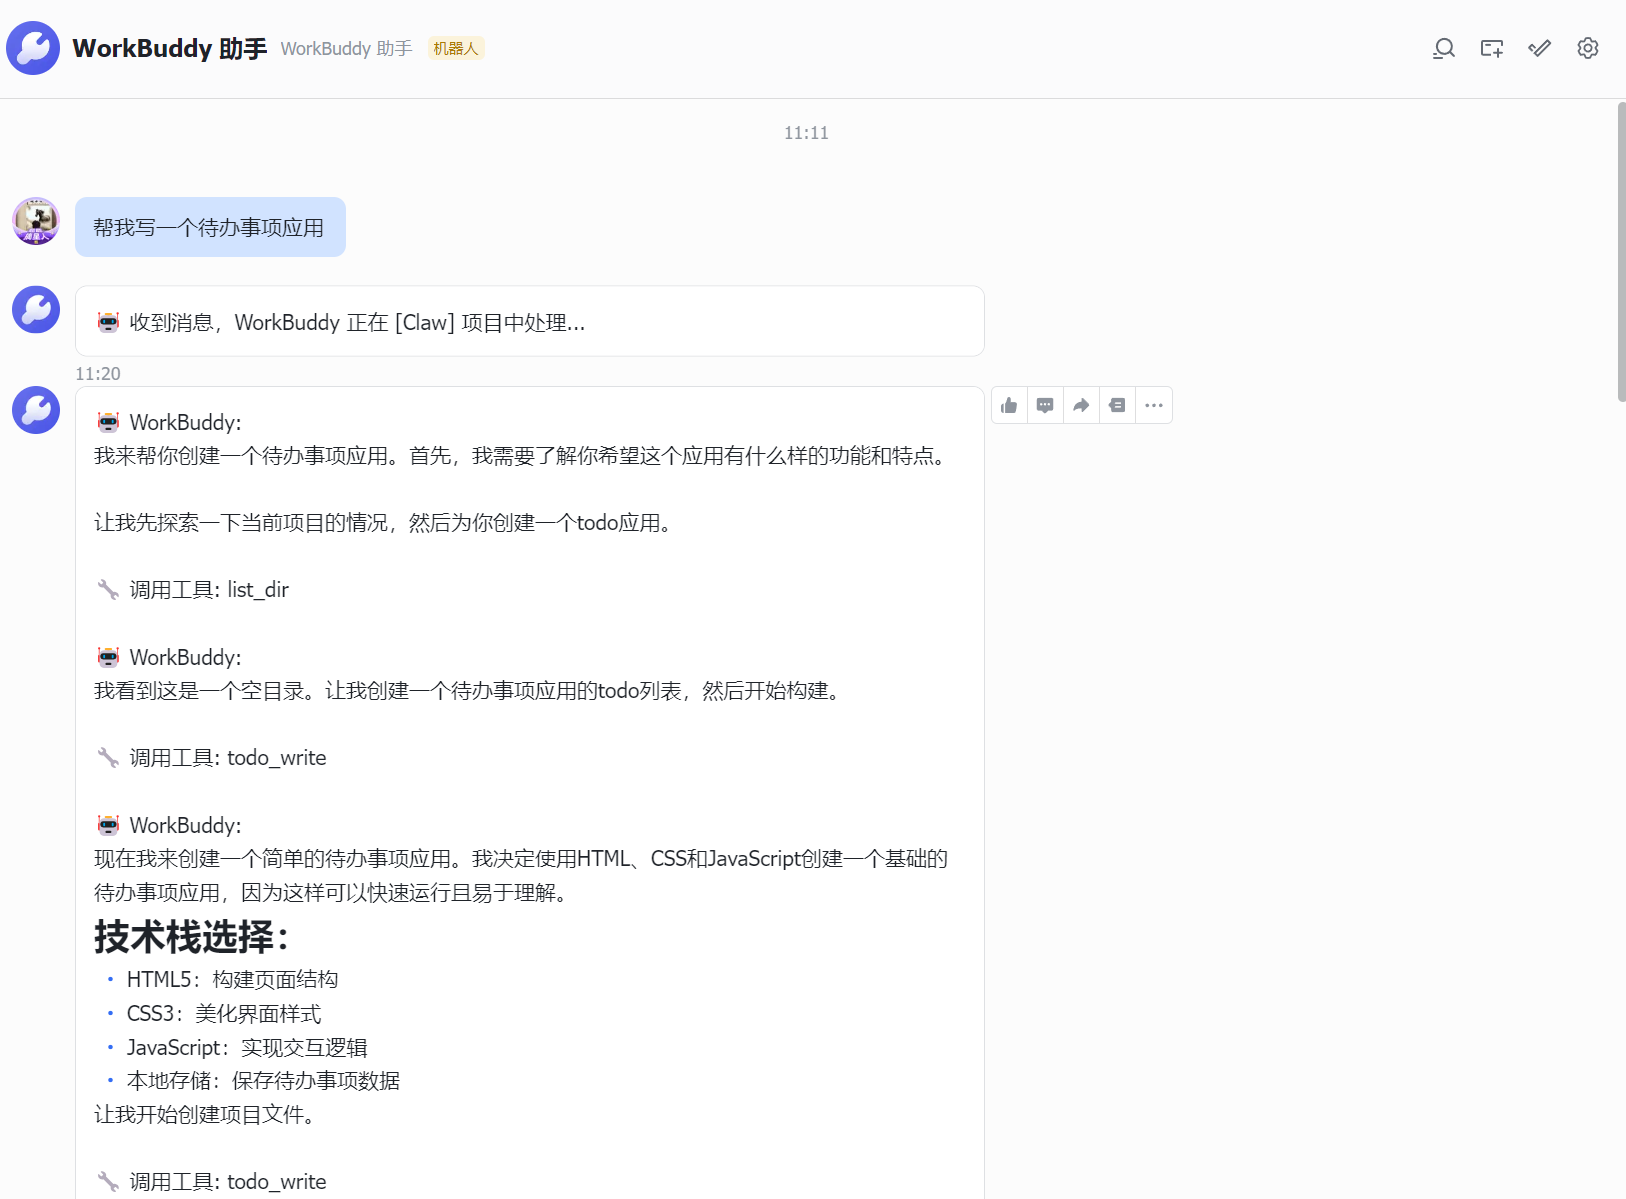Select the 帮我写一个待办事项应用 message bubble
Image resolution: width=1626 pixels, height=1199 pixels.
coord(210,227)
